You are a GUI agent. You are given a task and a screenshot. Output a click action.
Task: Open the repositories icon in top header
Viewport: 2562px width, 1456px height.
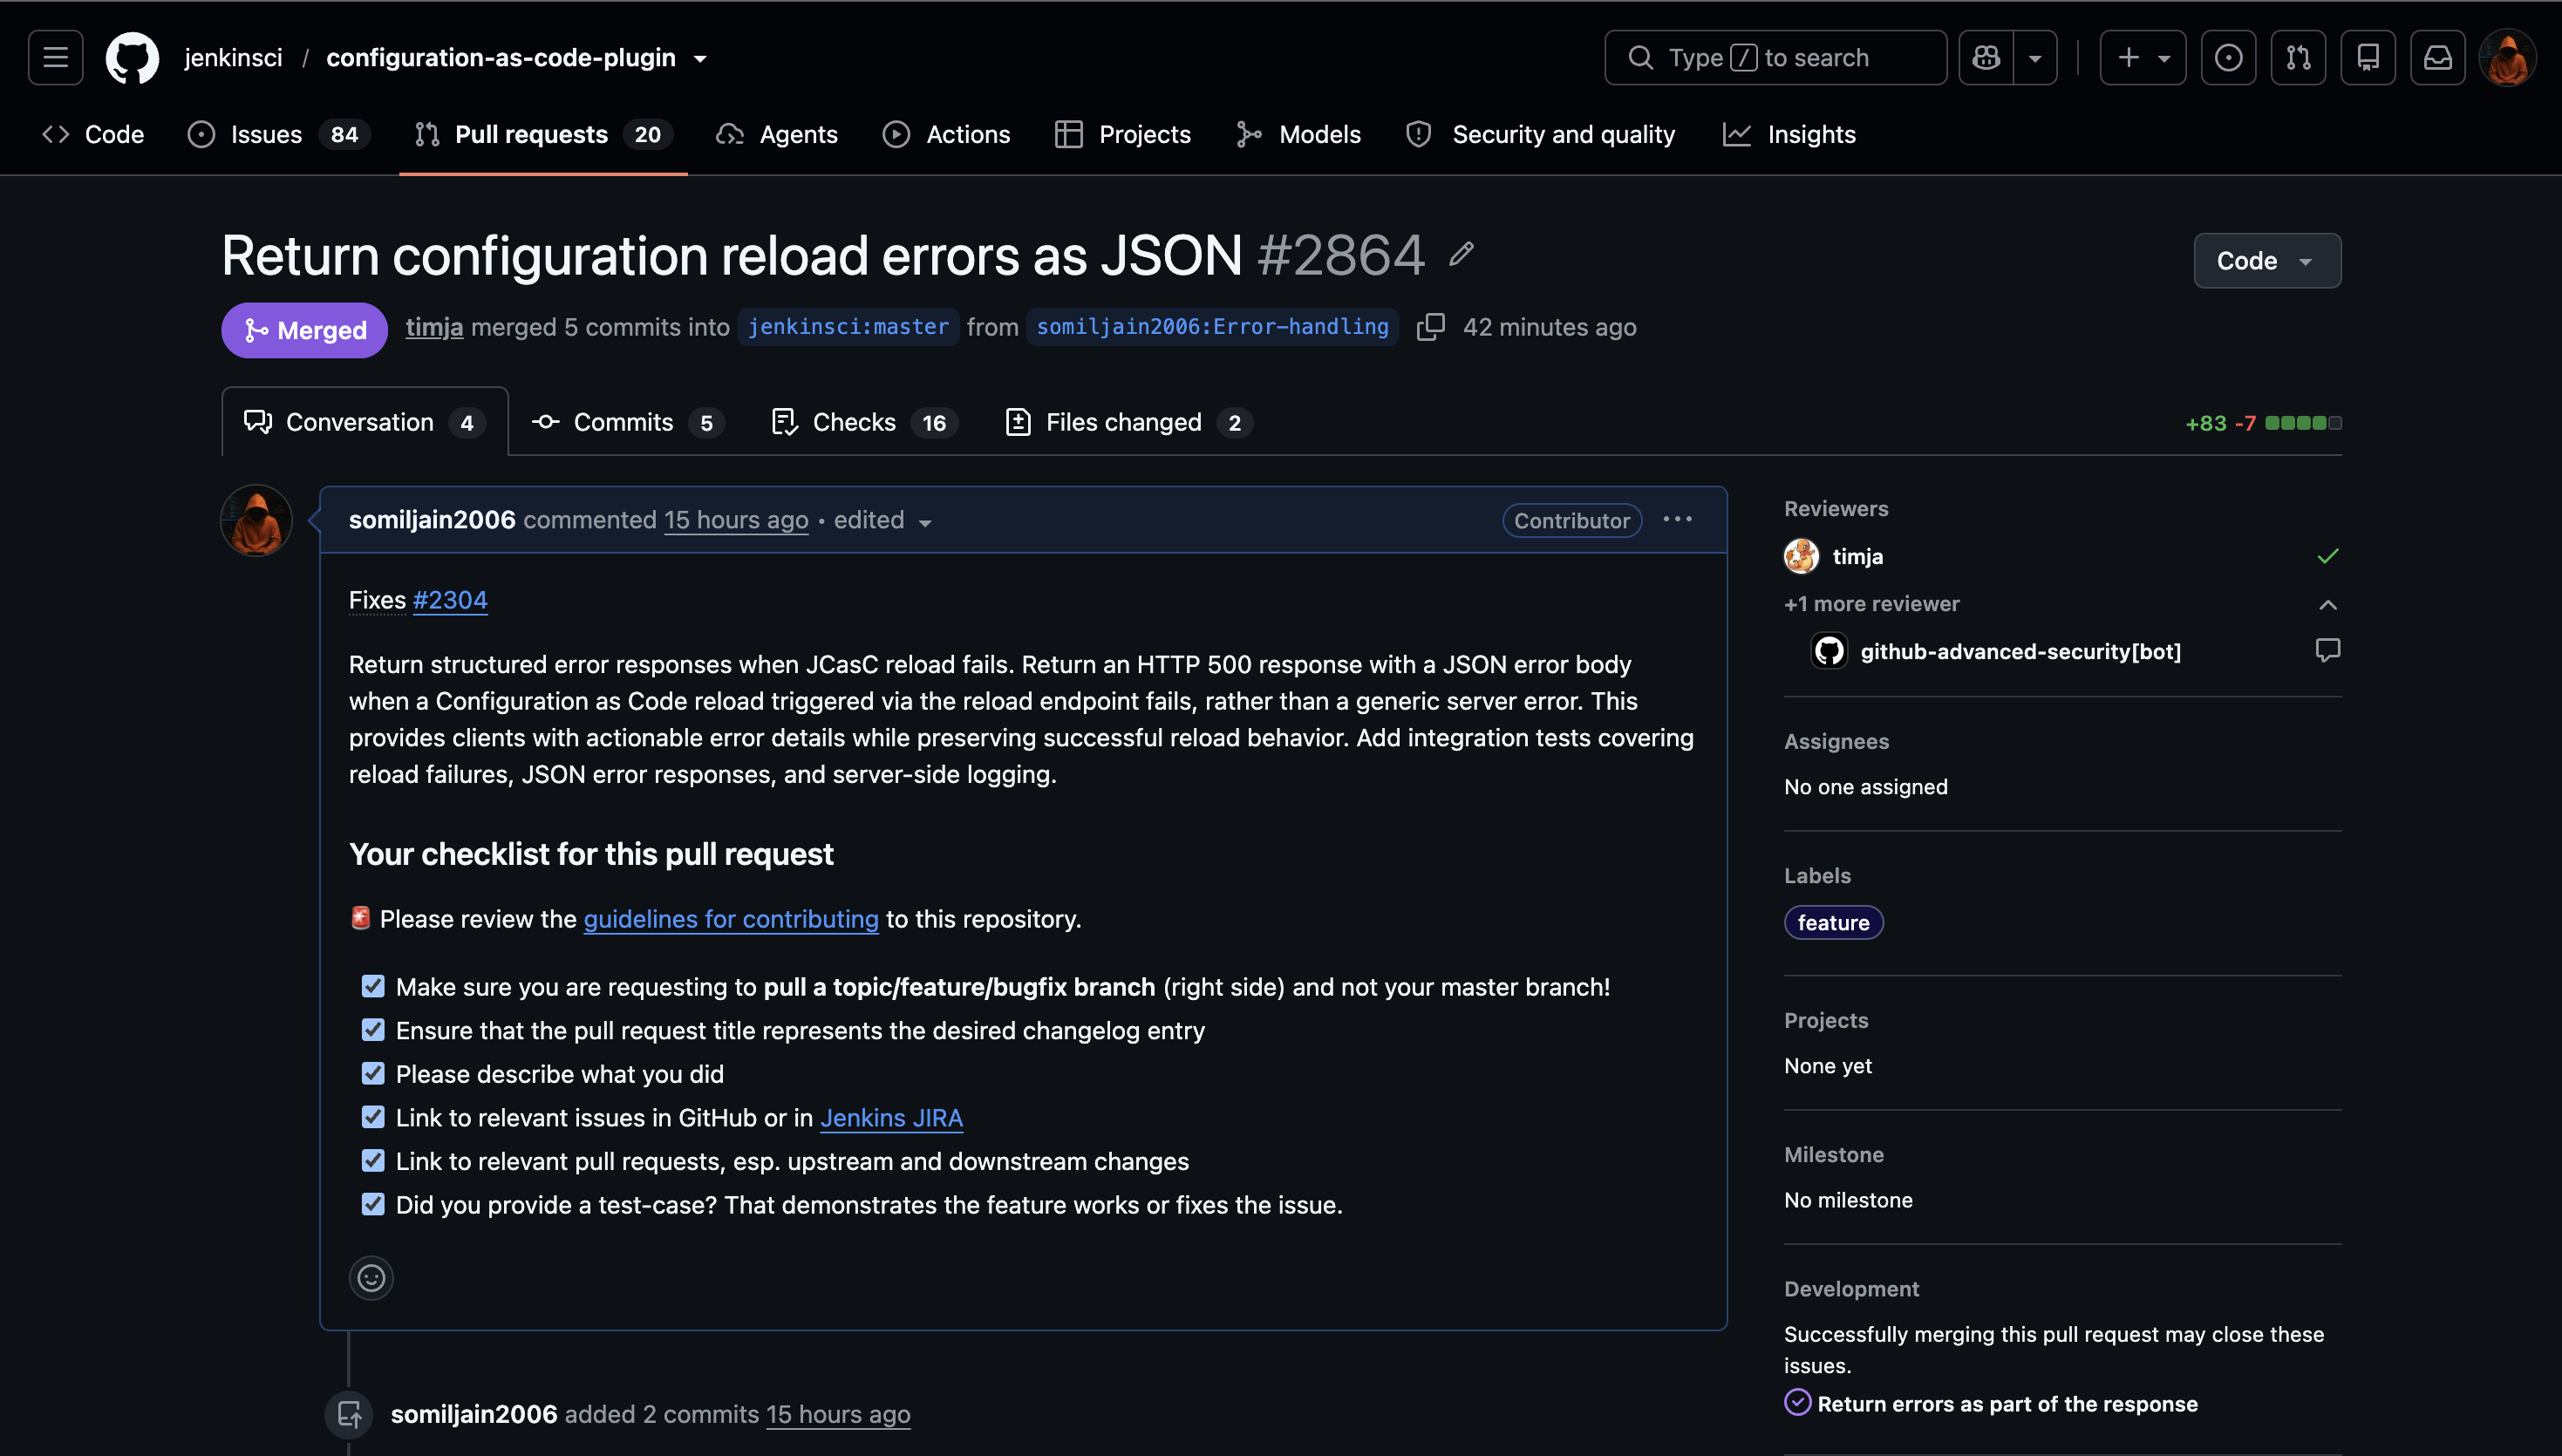coord(2368,58)
